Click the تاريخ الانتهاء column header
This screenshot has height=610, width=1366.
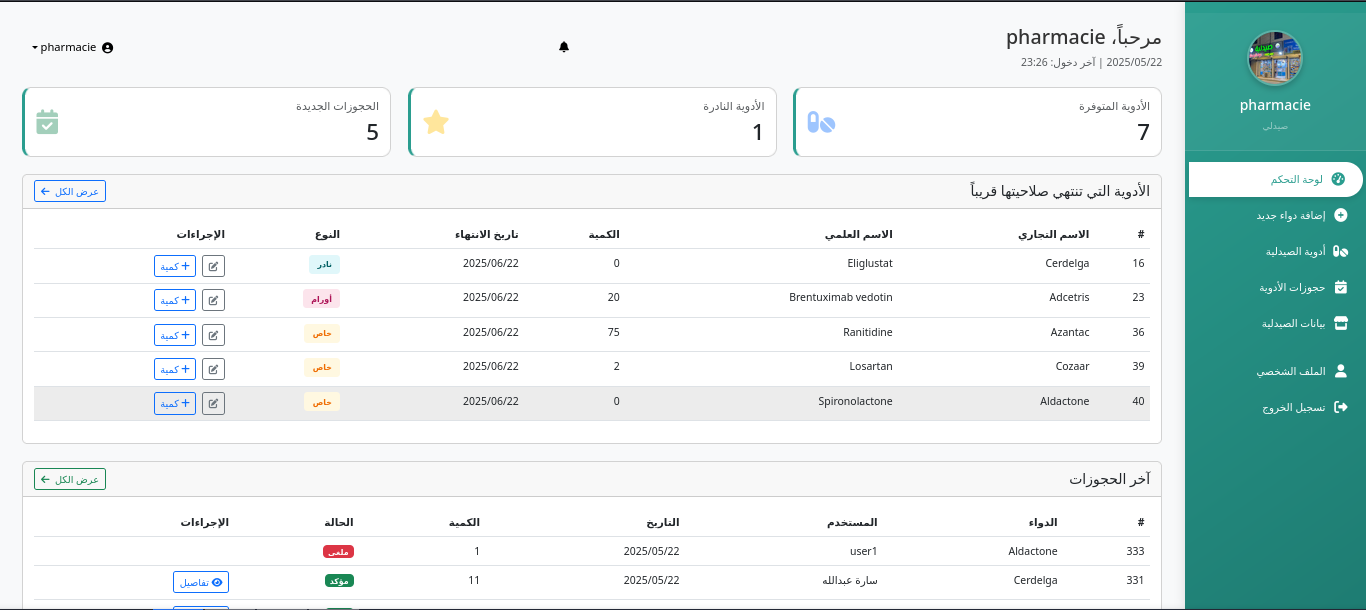[487, 234]
